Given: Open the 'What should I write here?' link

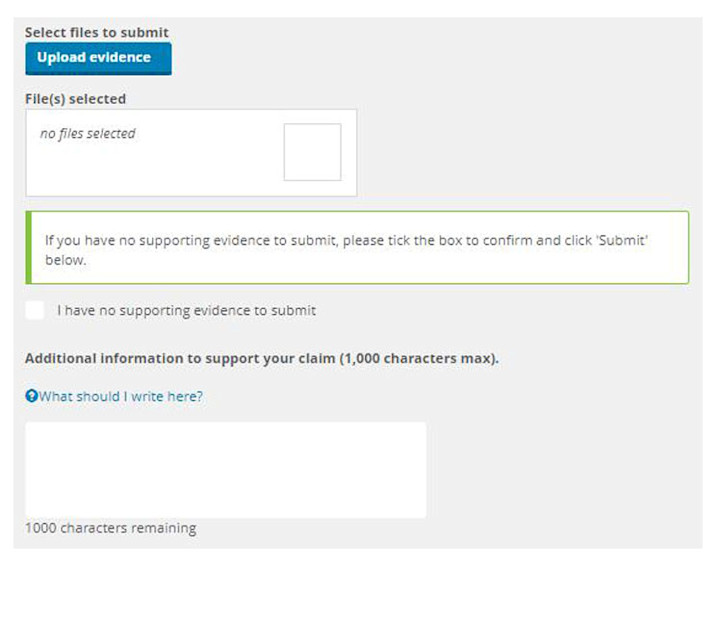Looking at the screenshot, I should coord(120,397).
